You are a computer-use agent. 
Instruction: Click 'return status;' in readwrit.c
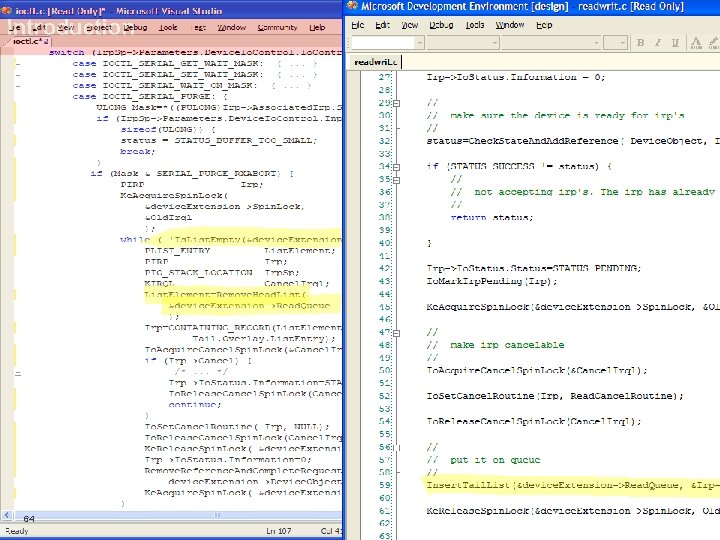click(x=492, y=217)
